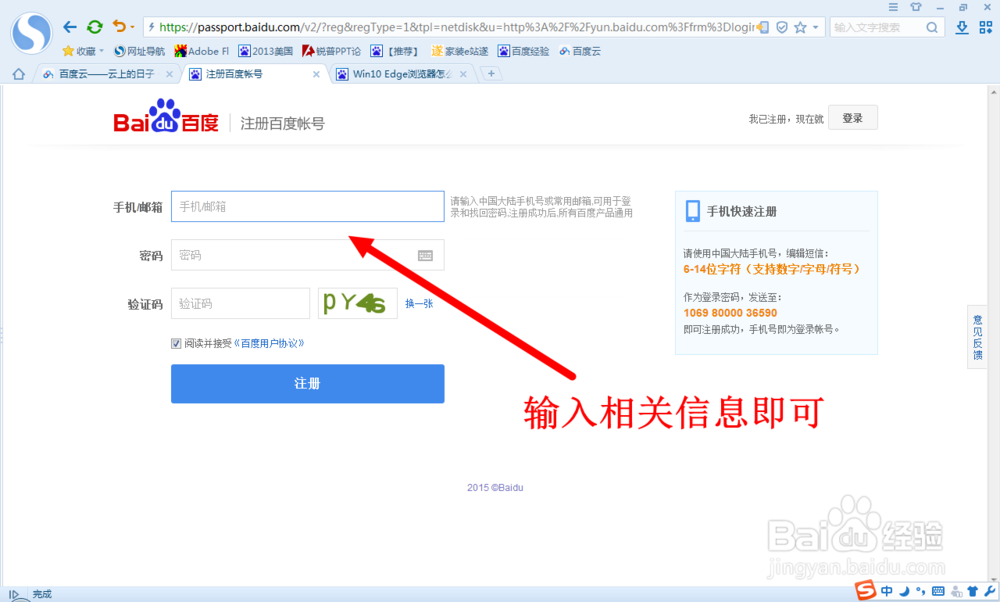This screenshot has height=602, width=1000.
Task: Focus the text search box
Action: [877, 27]
